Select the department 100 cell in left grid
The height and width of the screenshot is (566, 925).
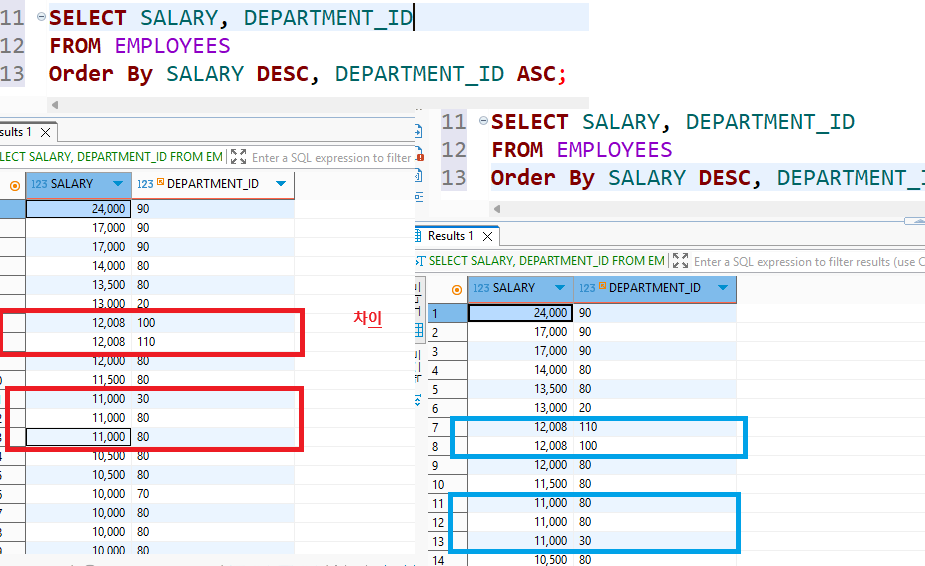213,323
